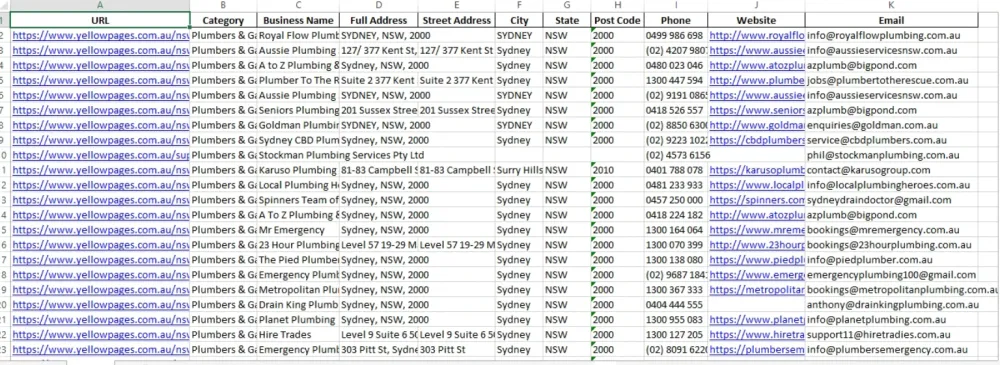The height and width of the screenshot is (365, 1000).
Task: Open yellowpages URL in Royal Flow Plumbing row
Action: (x=101, y=35)
